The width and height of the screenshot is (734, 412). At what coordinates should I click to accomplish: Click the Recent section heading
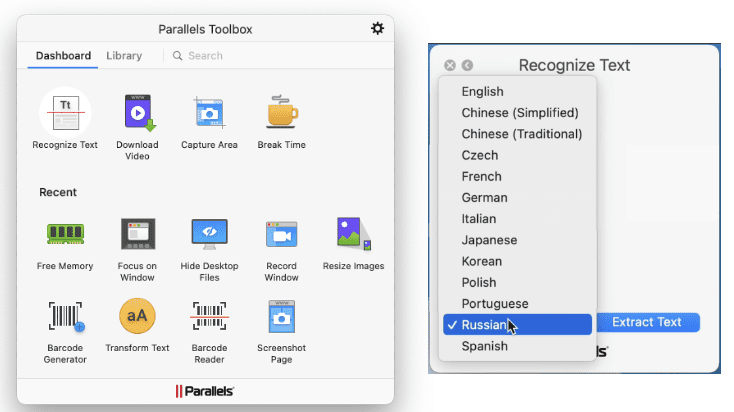tap(58, 192)
